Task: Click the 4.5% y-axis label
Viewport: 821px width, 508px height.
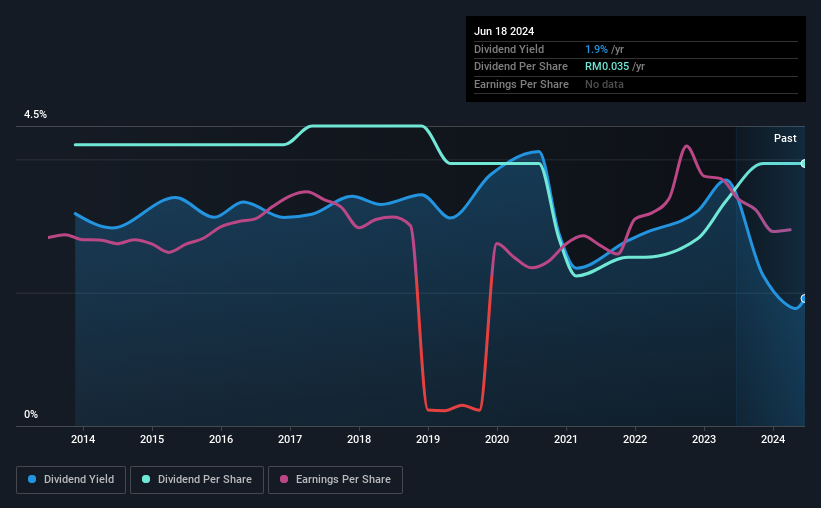Action: [x=35, y=114]
